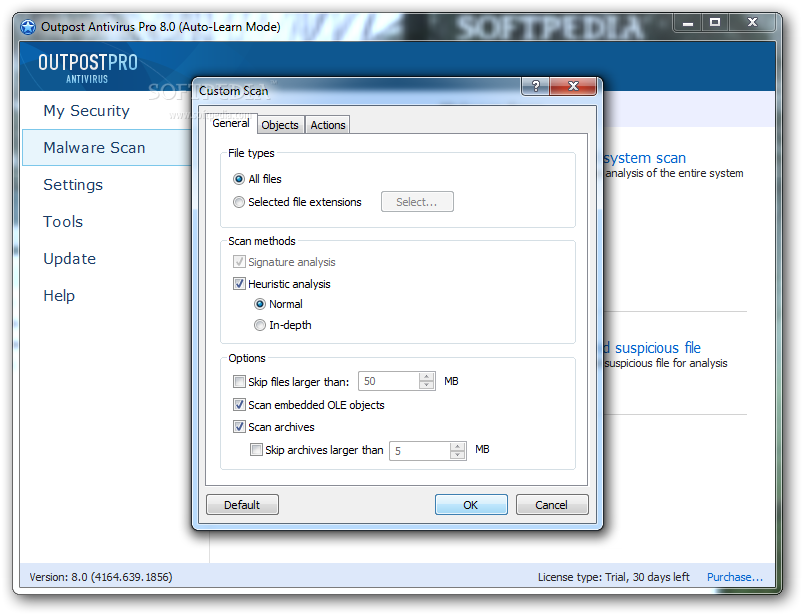Decrease the skip files size spinner
Viewport: 803px width, 615px height.
[426, 385]
